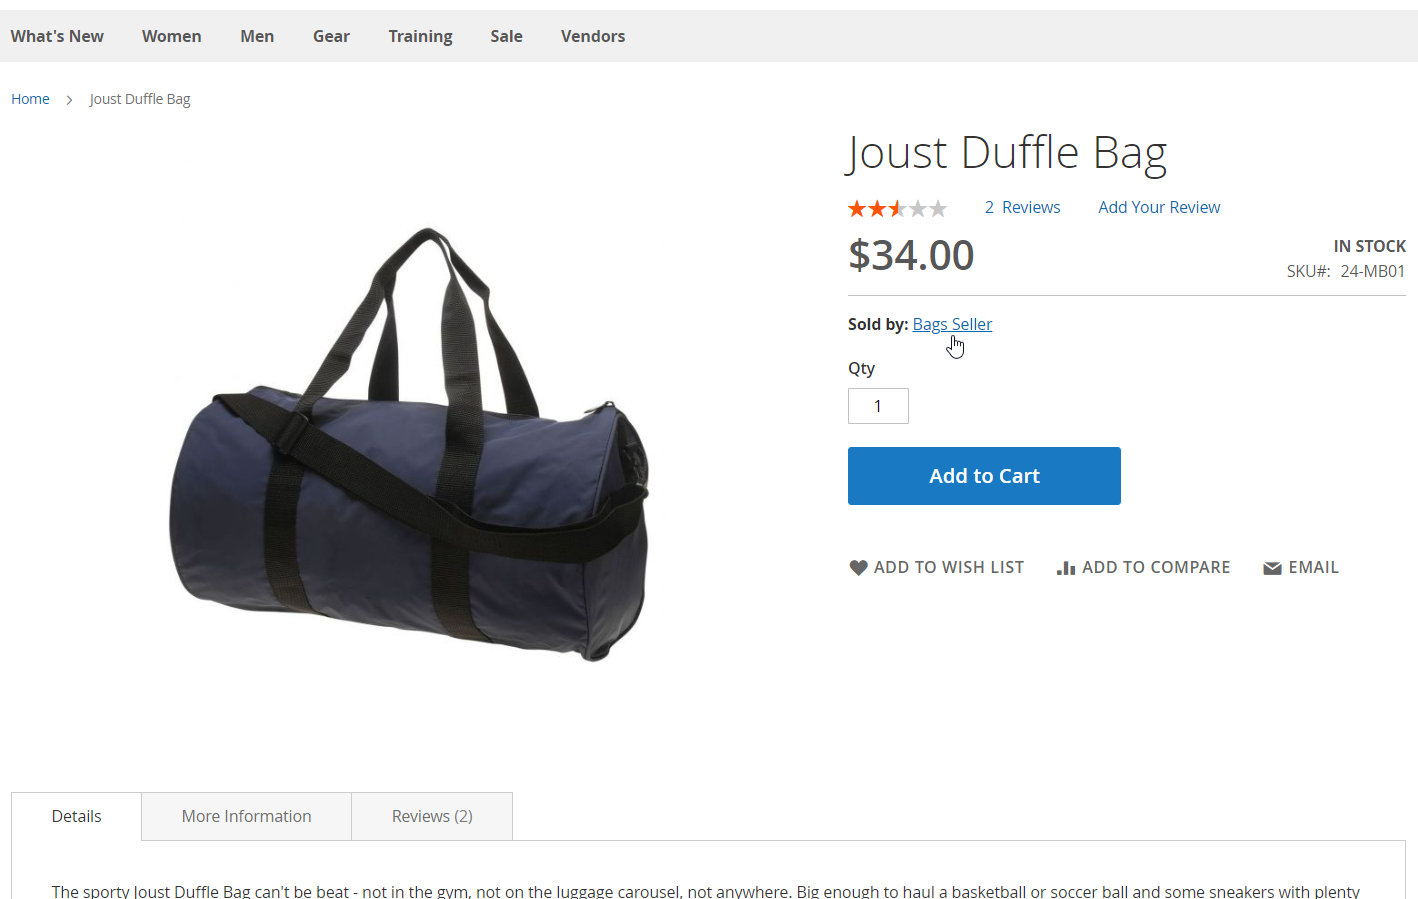Click the heart icon for wish list

pyautogui.click(x=858, y=568)
